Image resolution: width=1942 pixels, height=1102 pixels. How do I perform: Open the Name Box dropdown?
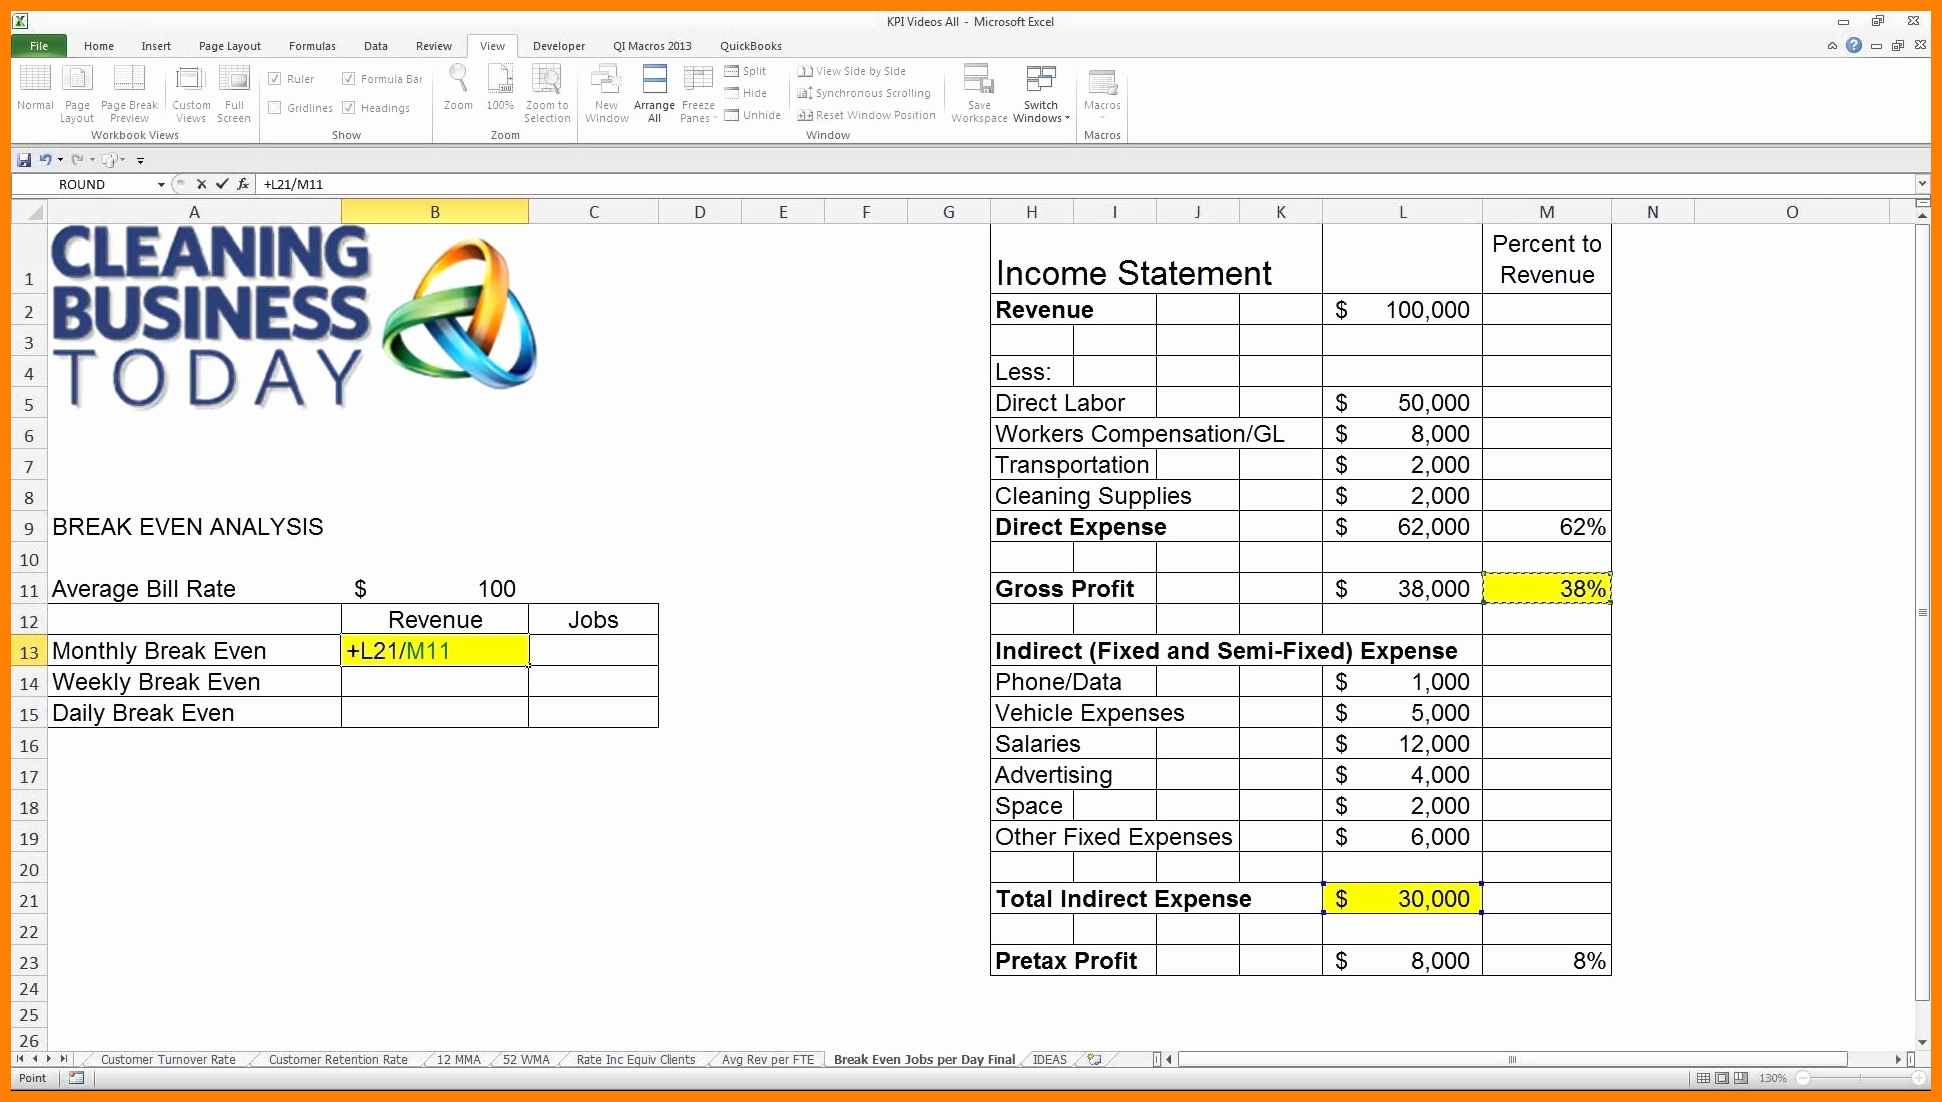point(160,184)
